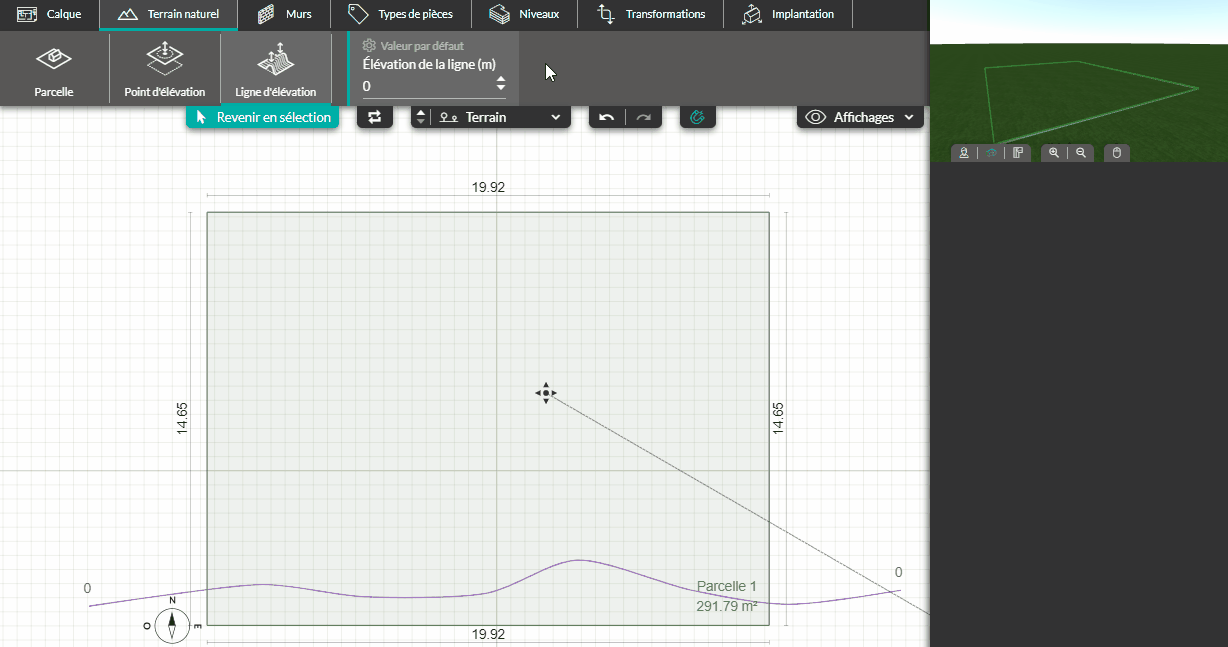Toggle the magnet snapping button

click(698, 117)
